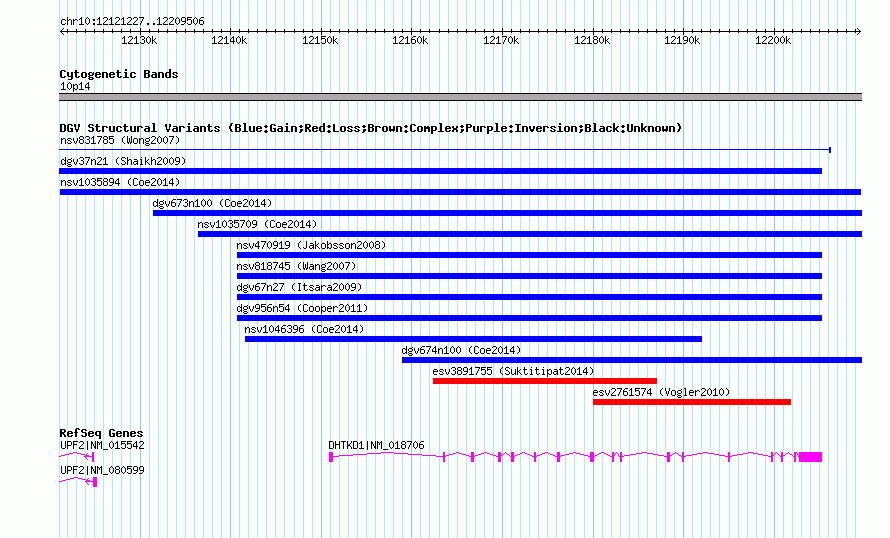The image size is (890, 538).
Task: Open the UPF2|NM_015542 gene label
Action: 102,445
